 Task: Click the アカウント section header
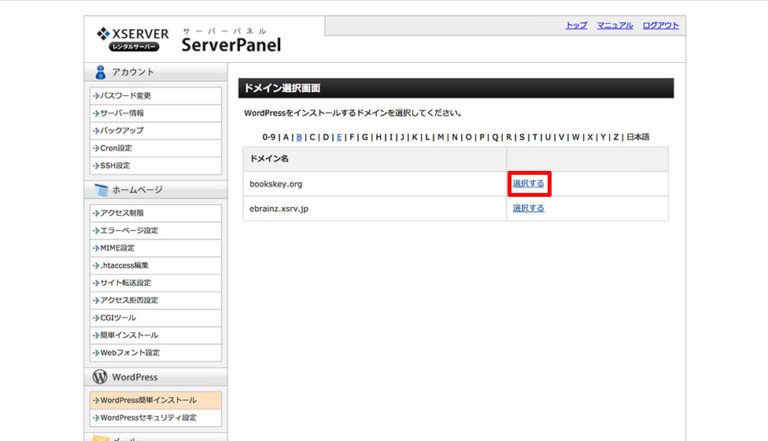(x=155, y=72)
